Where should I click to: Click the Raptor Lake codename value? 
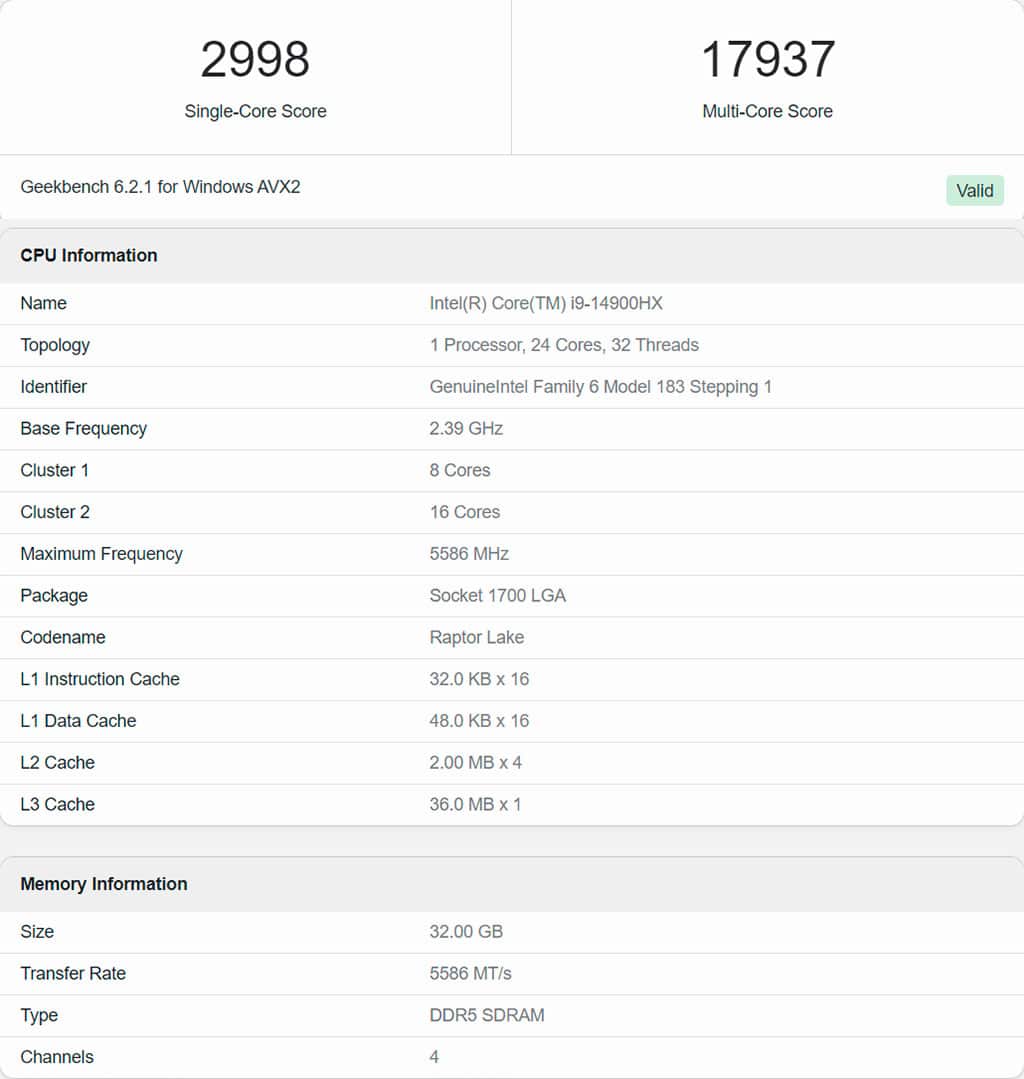474,637
